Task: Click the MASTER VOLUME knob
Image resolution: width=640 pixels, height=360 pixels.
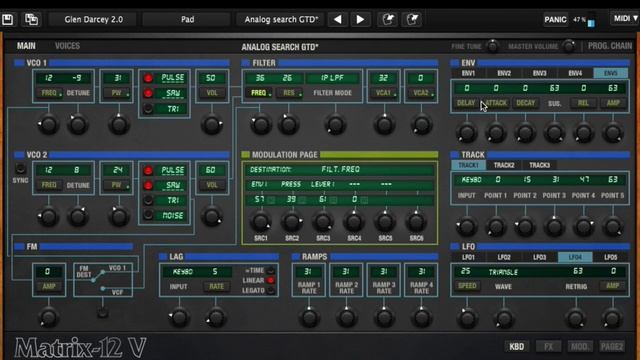Action: pyautogui.click(x=569, y=46)
